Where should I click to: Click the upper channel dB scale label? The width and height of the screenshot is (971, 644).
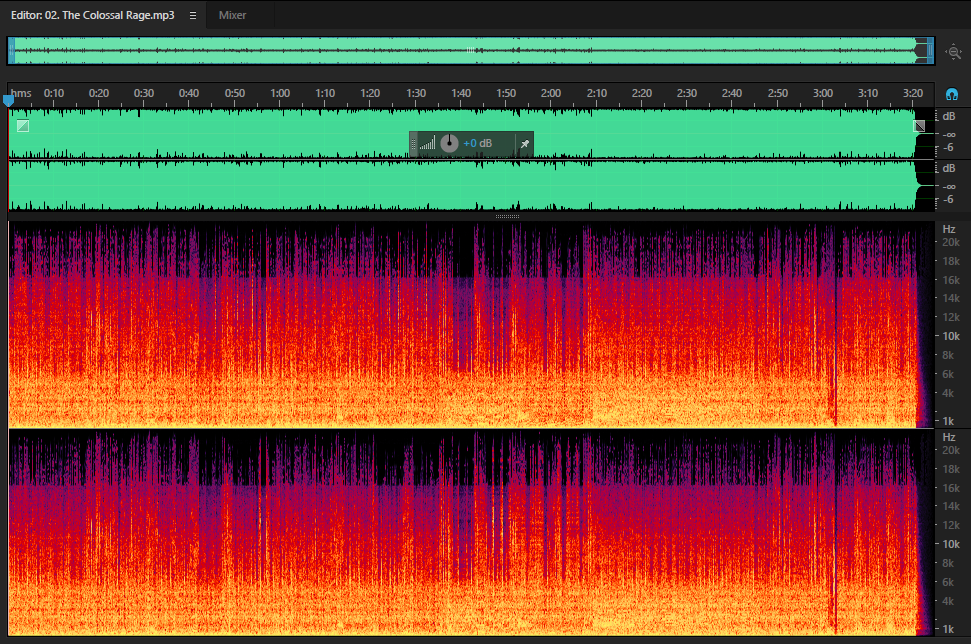tap(949, 116)
